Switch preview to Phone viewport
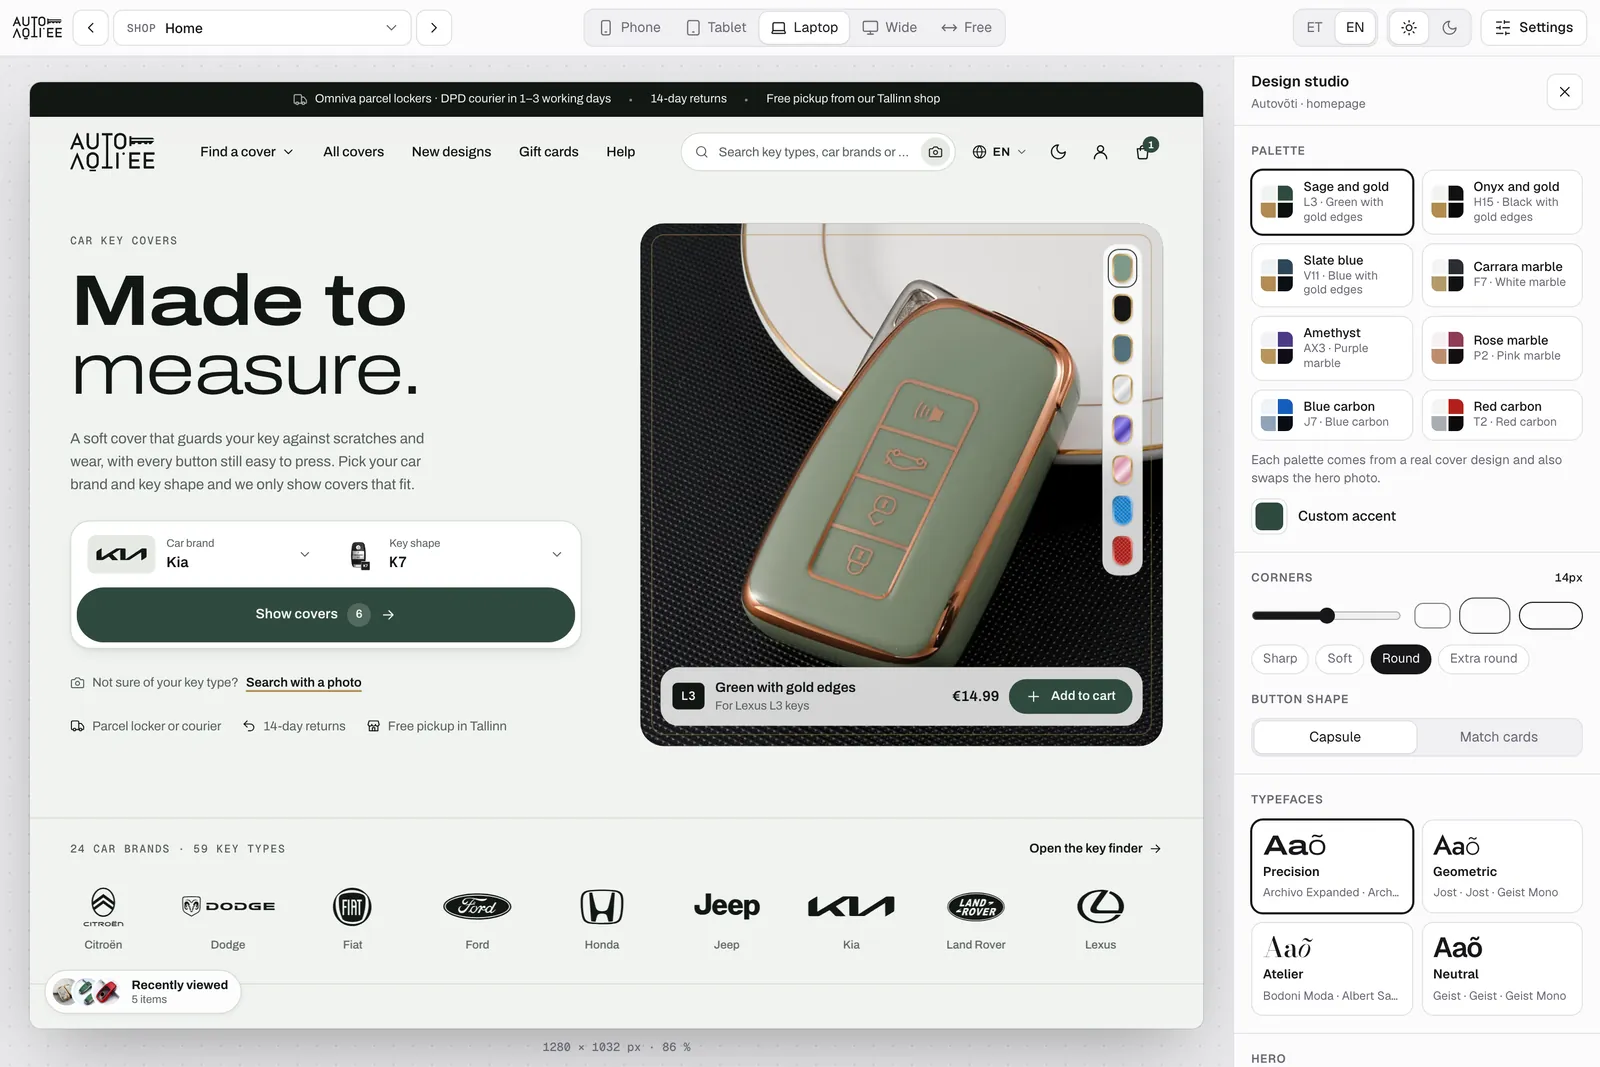This screenshot has height=1067, width=1600. click(630, 28)
